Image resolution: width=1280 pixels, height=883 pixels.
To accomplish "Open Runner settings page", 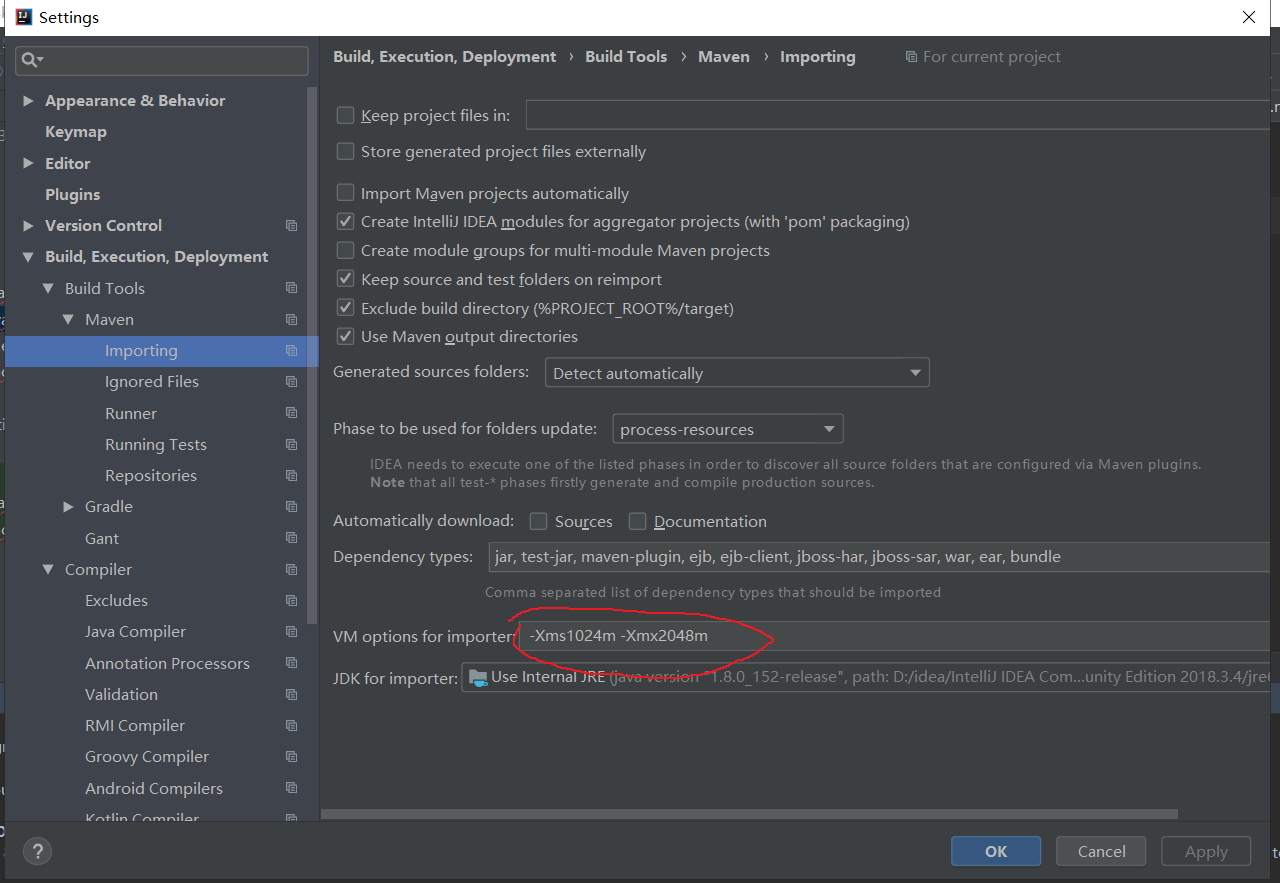I will point(131,413).
